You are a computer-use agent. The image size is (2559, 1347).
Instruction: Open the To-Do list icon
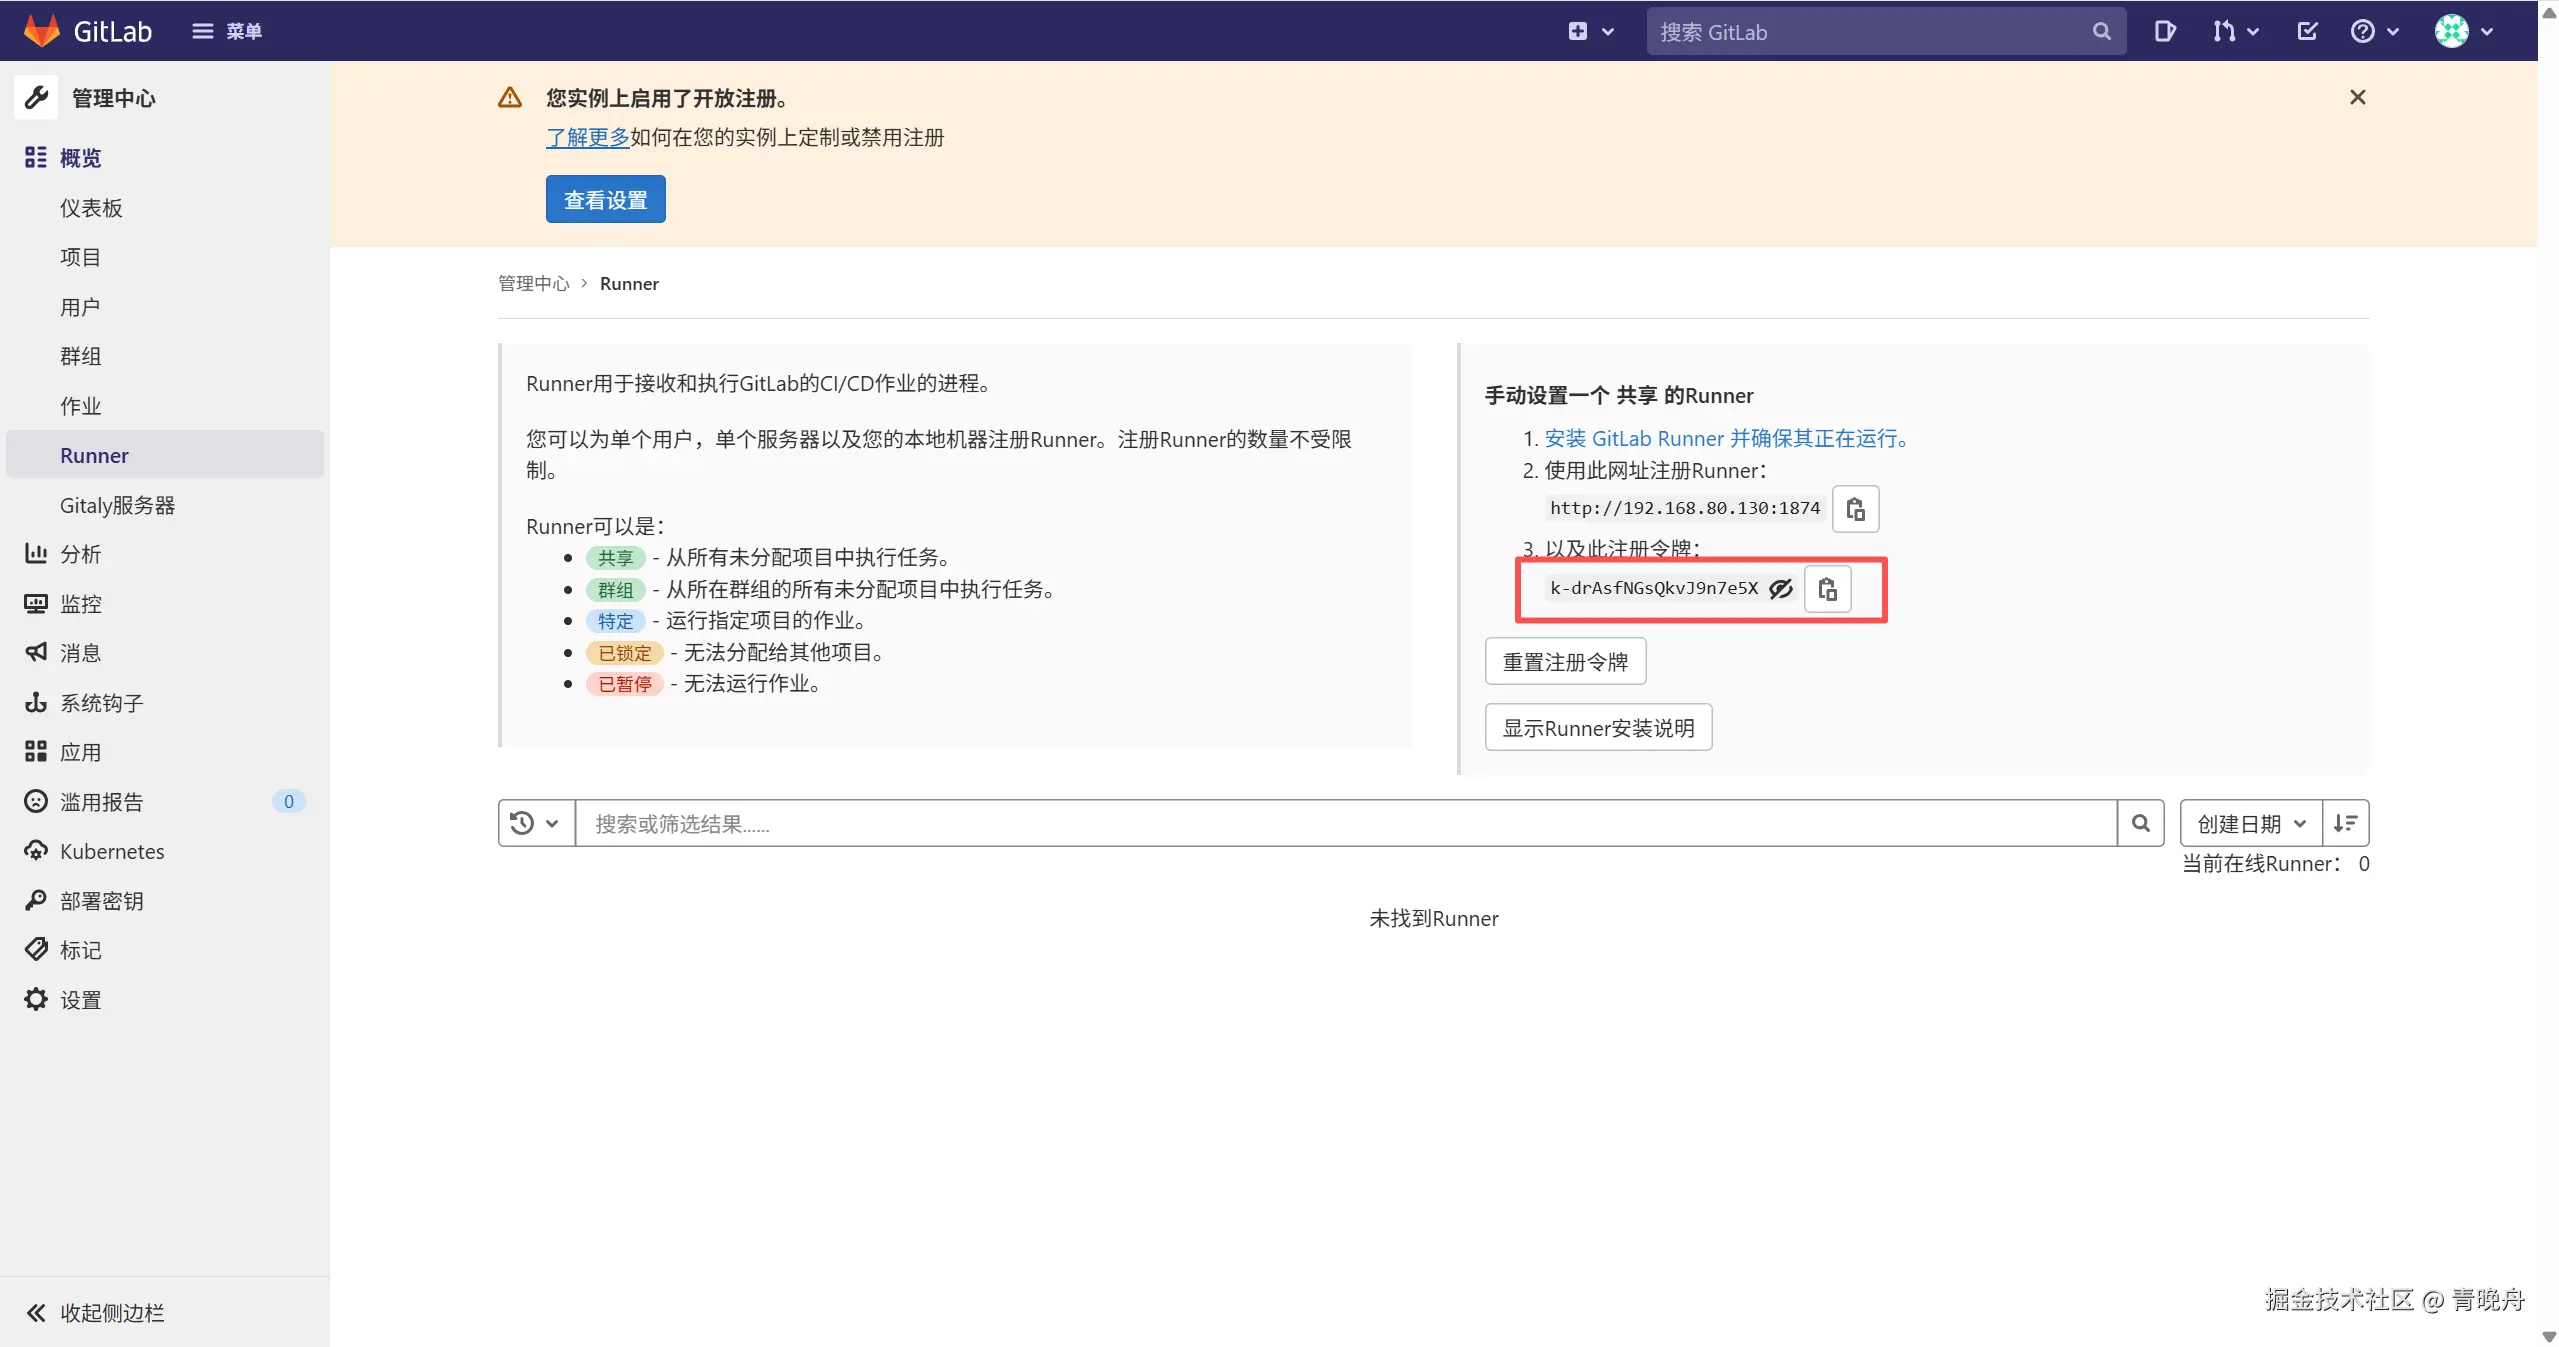click(x=2307, y=32)
